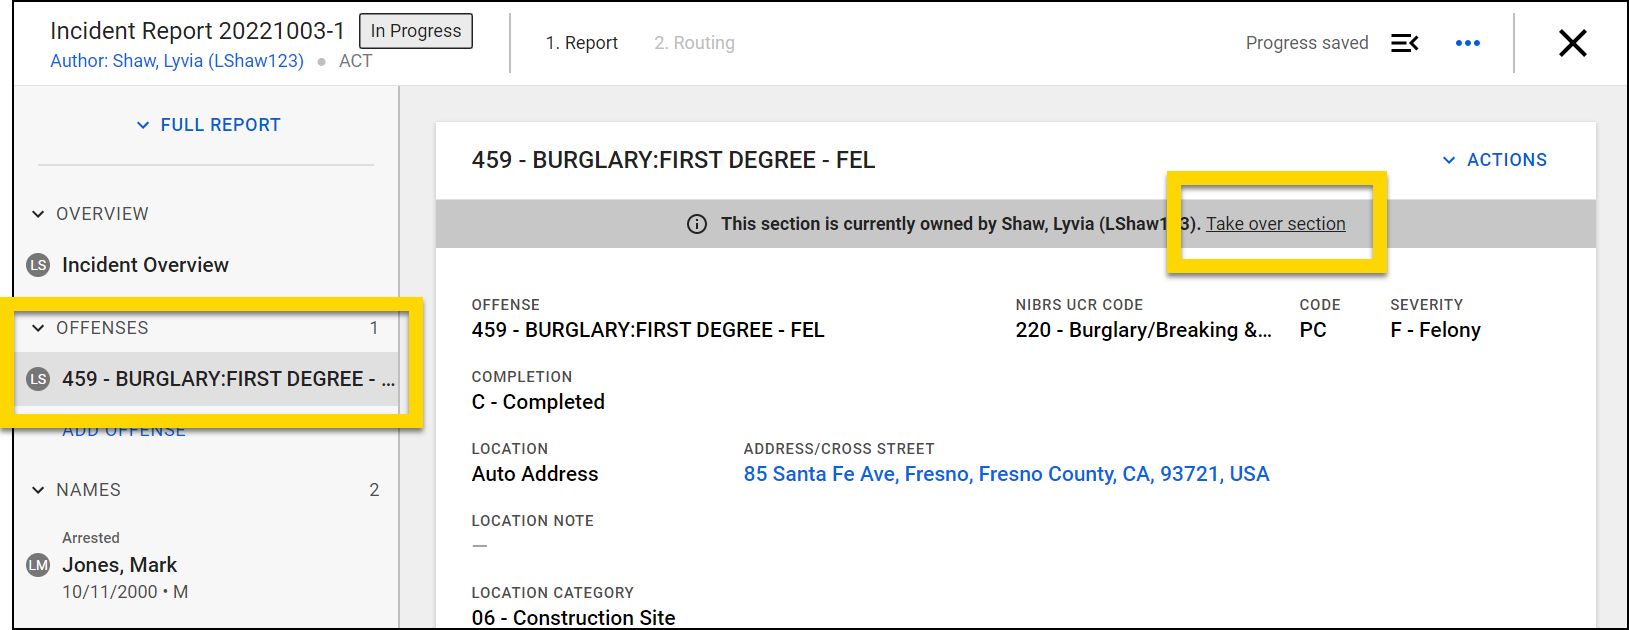Collapse the OVERVIEW section
1629x630 pixels.
pyautogui.click(x=37, y=213)
